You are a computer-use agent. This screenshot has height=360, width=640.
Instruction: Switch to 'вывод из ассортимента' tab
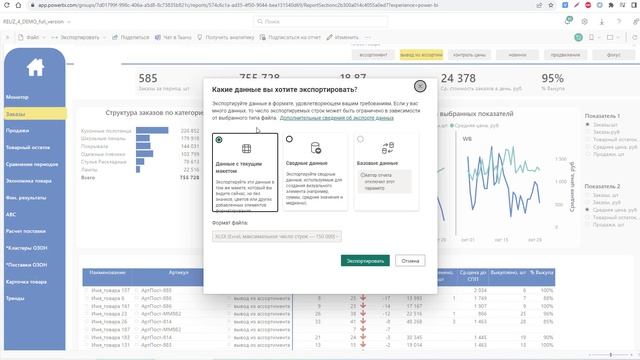coord(421,55)
